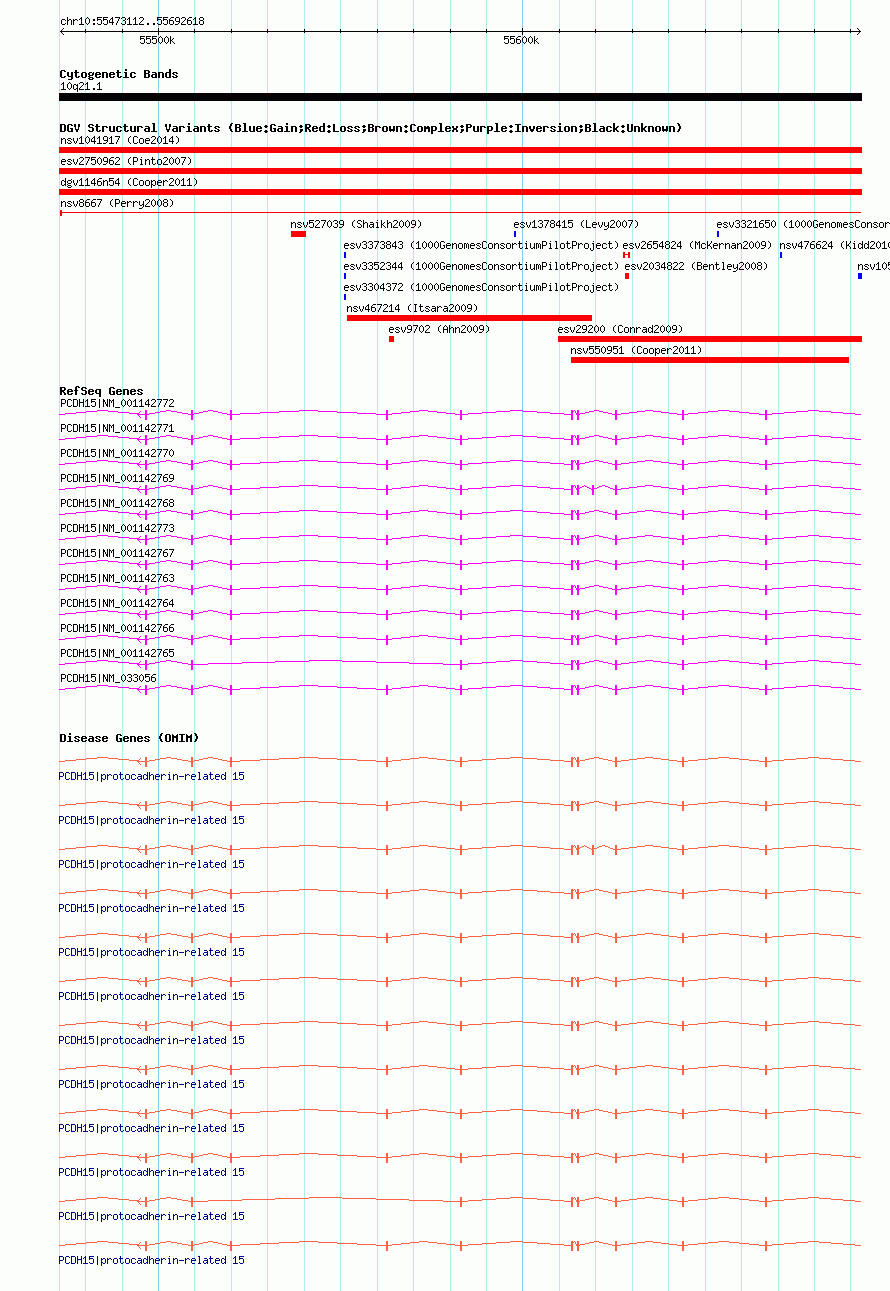Open the DGV Structural Variants track title
The height and width of the screenshot is (1291, 890).
371,128
